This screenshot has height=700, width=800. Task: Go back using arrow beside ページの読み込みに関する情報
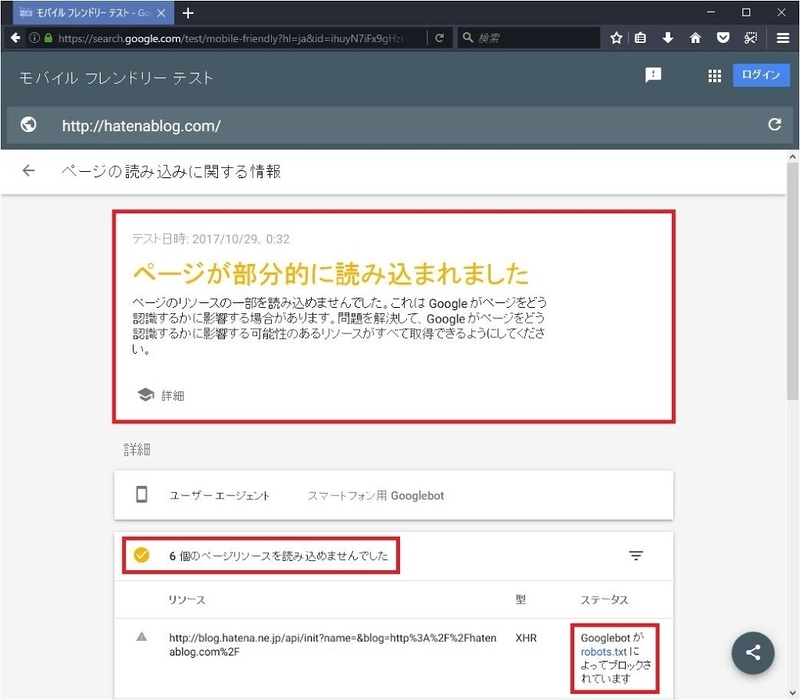click(x=29, y=170)
